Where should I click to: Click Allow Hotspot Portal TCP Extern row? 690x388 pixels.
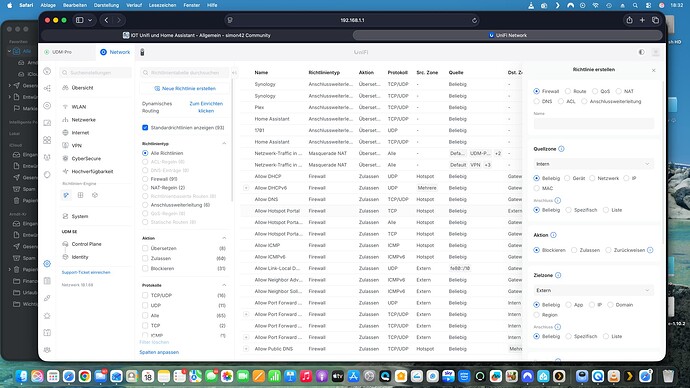click(x=381, y=211)
